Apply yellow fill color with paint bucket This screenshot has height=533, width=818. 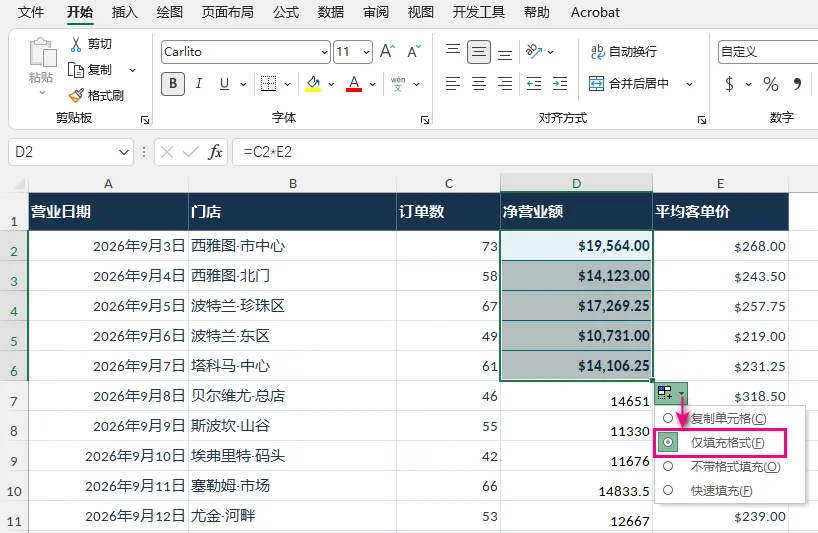coord(313,84)
